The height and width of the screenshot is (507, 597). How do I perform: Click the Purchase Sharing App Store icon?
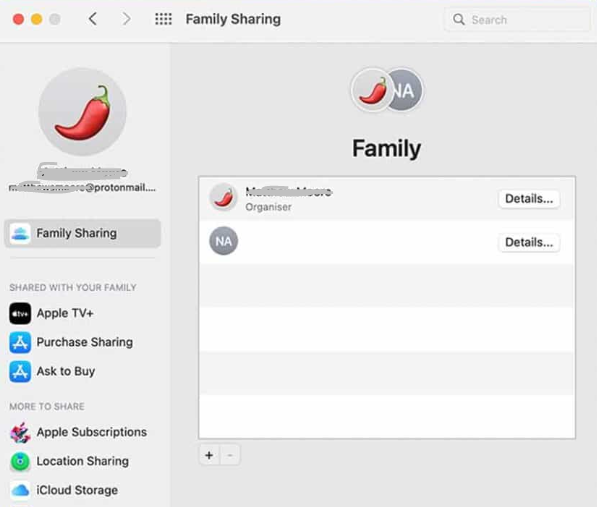pyautogui.click(x=20, y=342)
